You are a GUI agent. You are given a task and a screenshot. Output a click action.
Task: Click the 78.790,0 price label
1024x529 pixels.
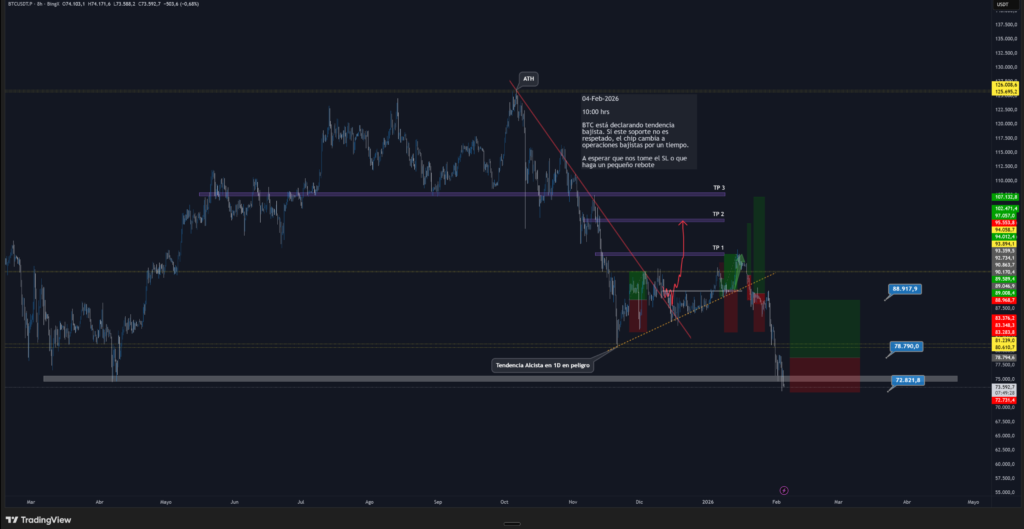[x=907, y=346]
